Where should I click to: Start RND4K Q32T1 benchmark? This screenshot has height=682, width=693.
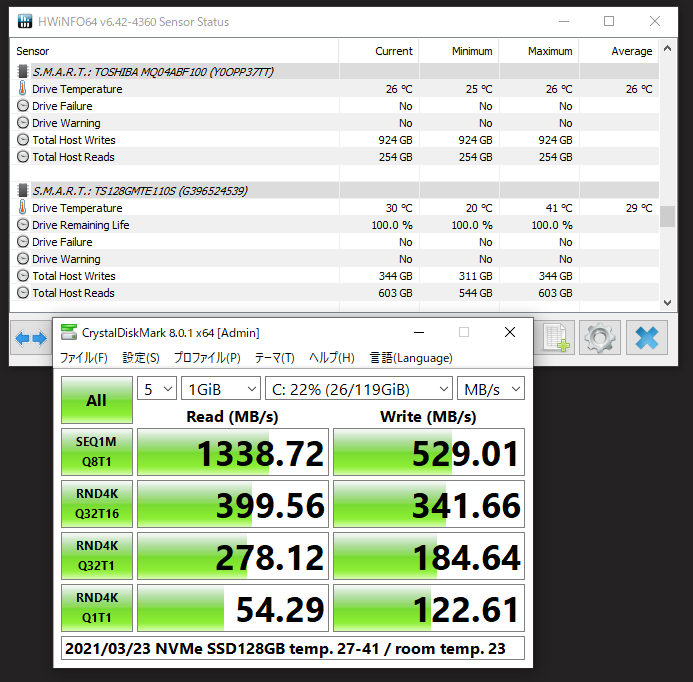[97, 556]
